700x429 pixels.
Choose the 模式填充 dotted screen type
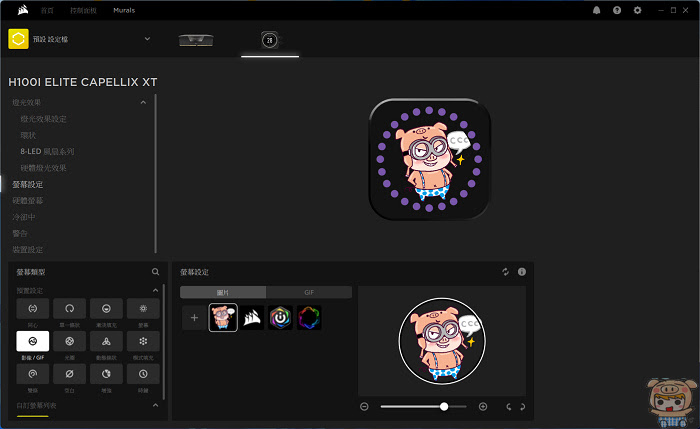[143, 341]
